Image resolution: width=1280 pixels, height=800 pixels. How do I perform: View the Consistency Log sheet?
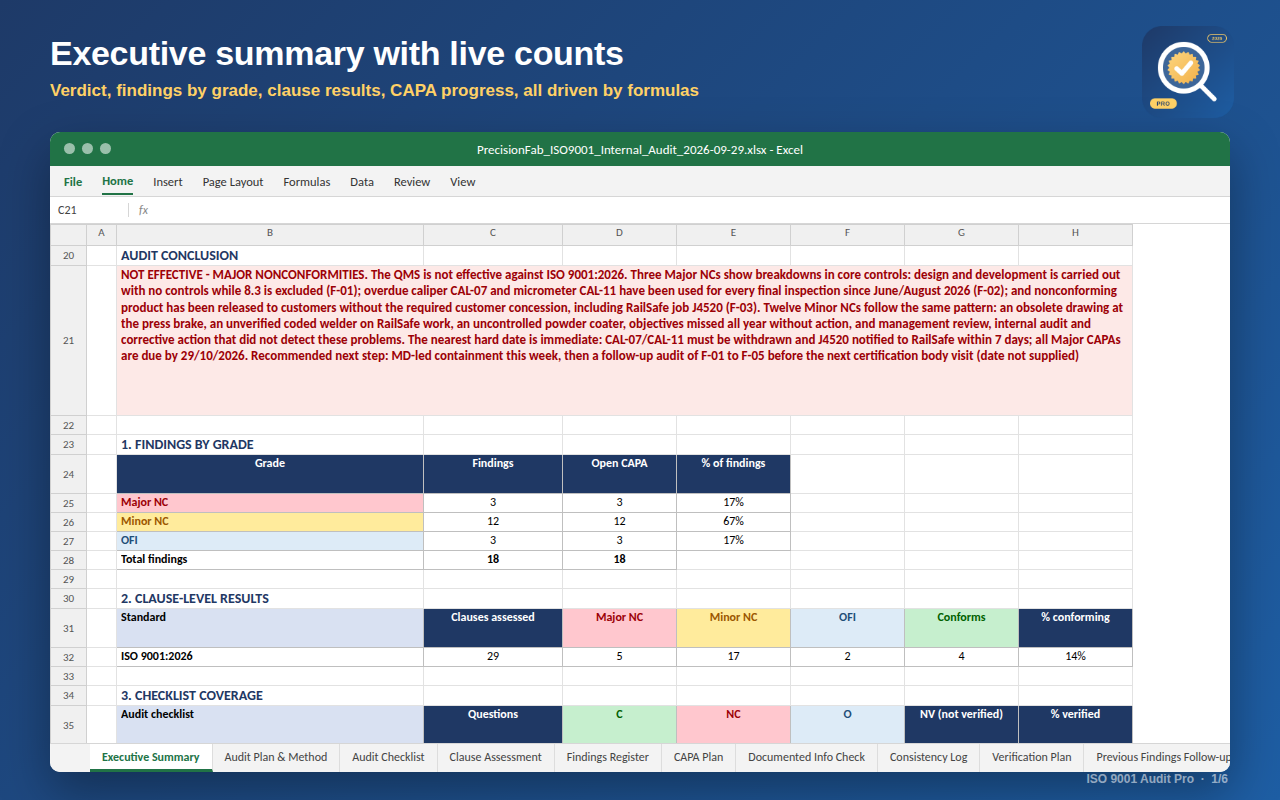(x=929, y=757)
